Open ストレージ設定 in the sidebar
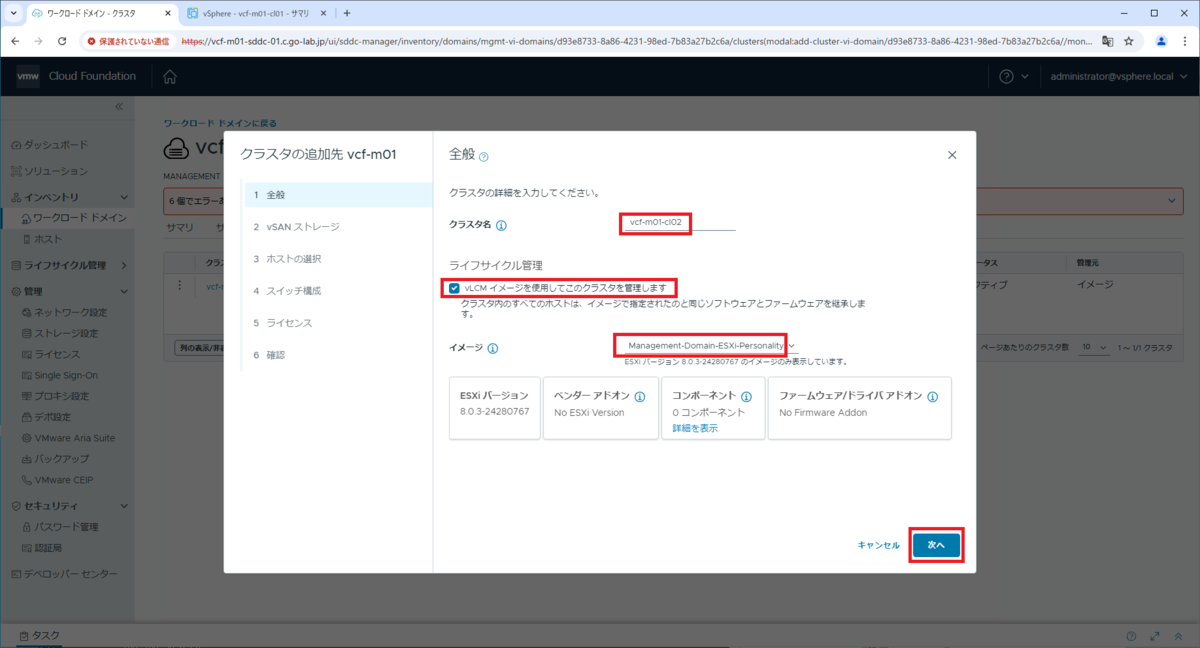Screen dimensions: 1200x648 tap(66, 333)
